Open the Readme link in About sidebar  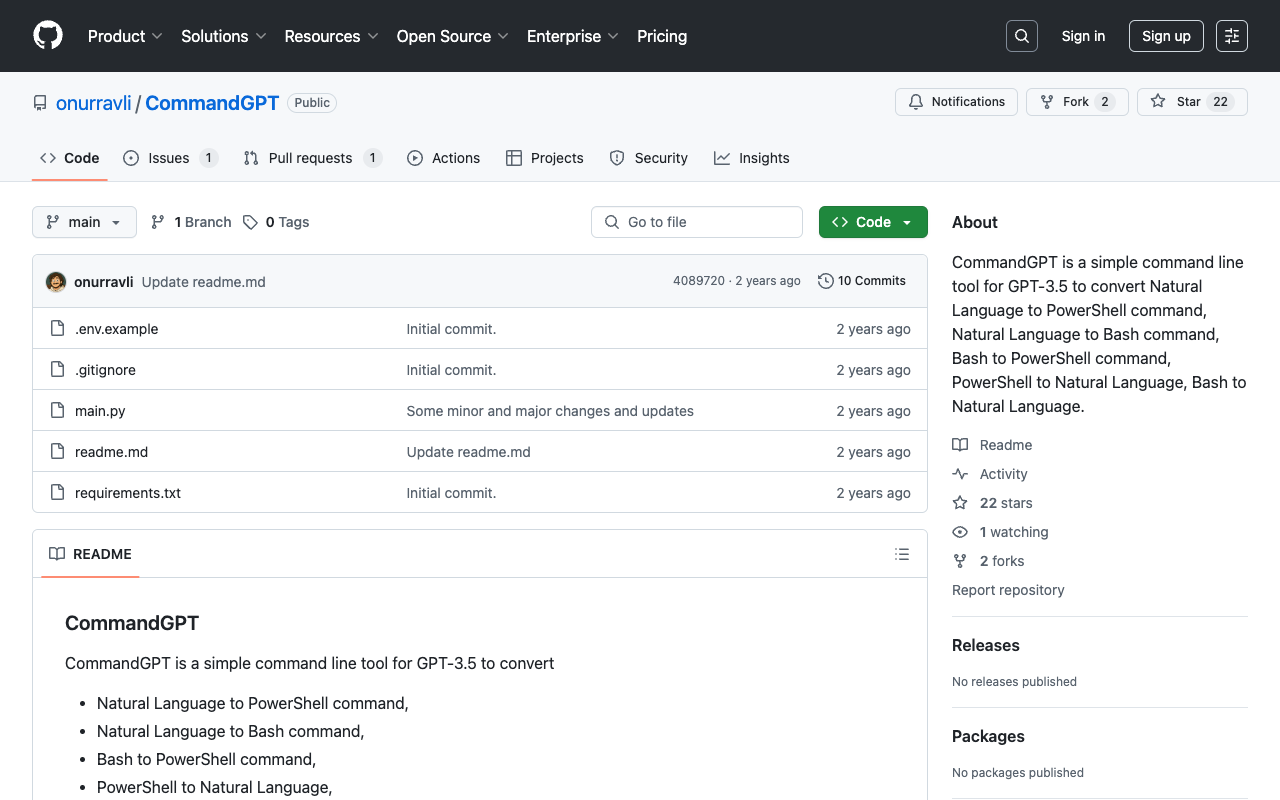tap(992, 445)
